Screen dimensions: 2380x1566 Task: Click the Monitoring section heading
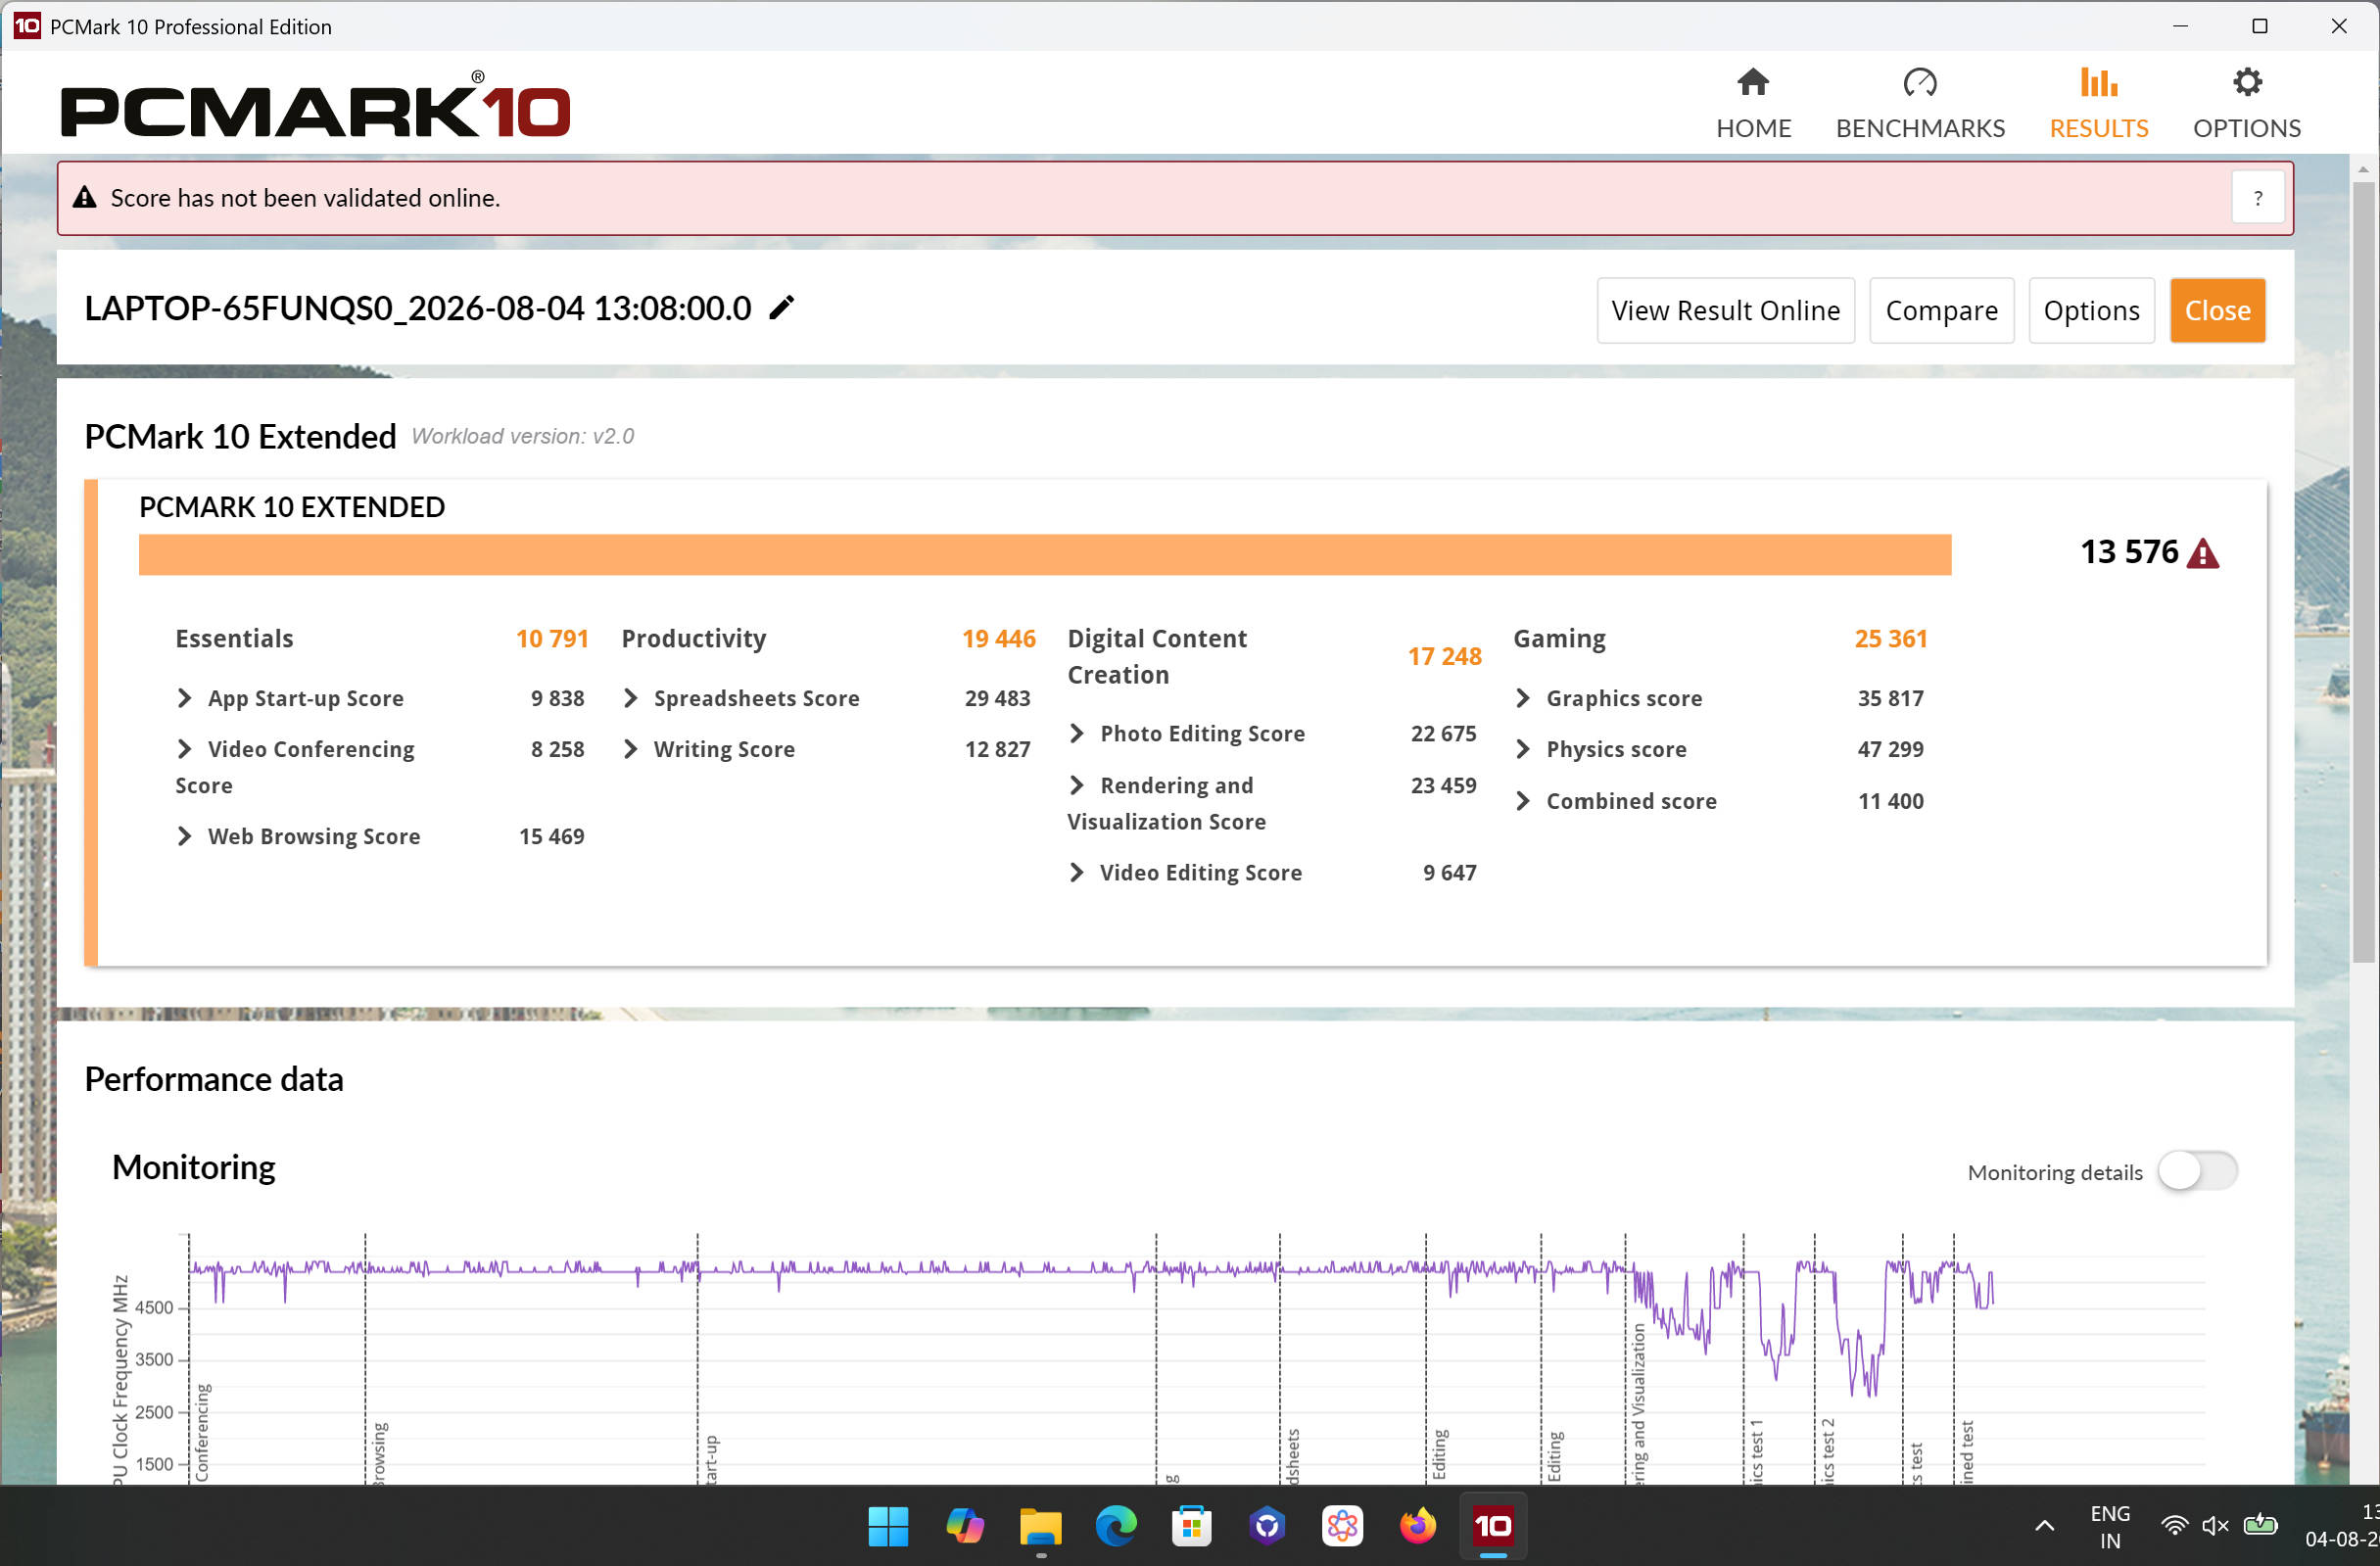coord(194,1168)
